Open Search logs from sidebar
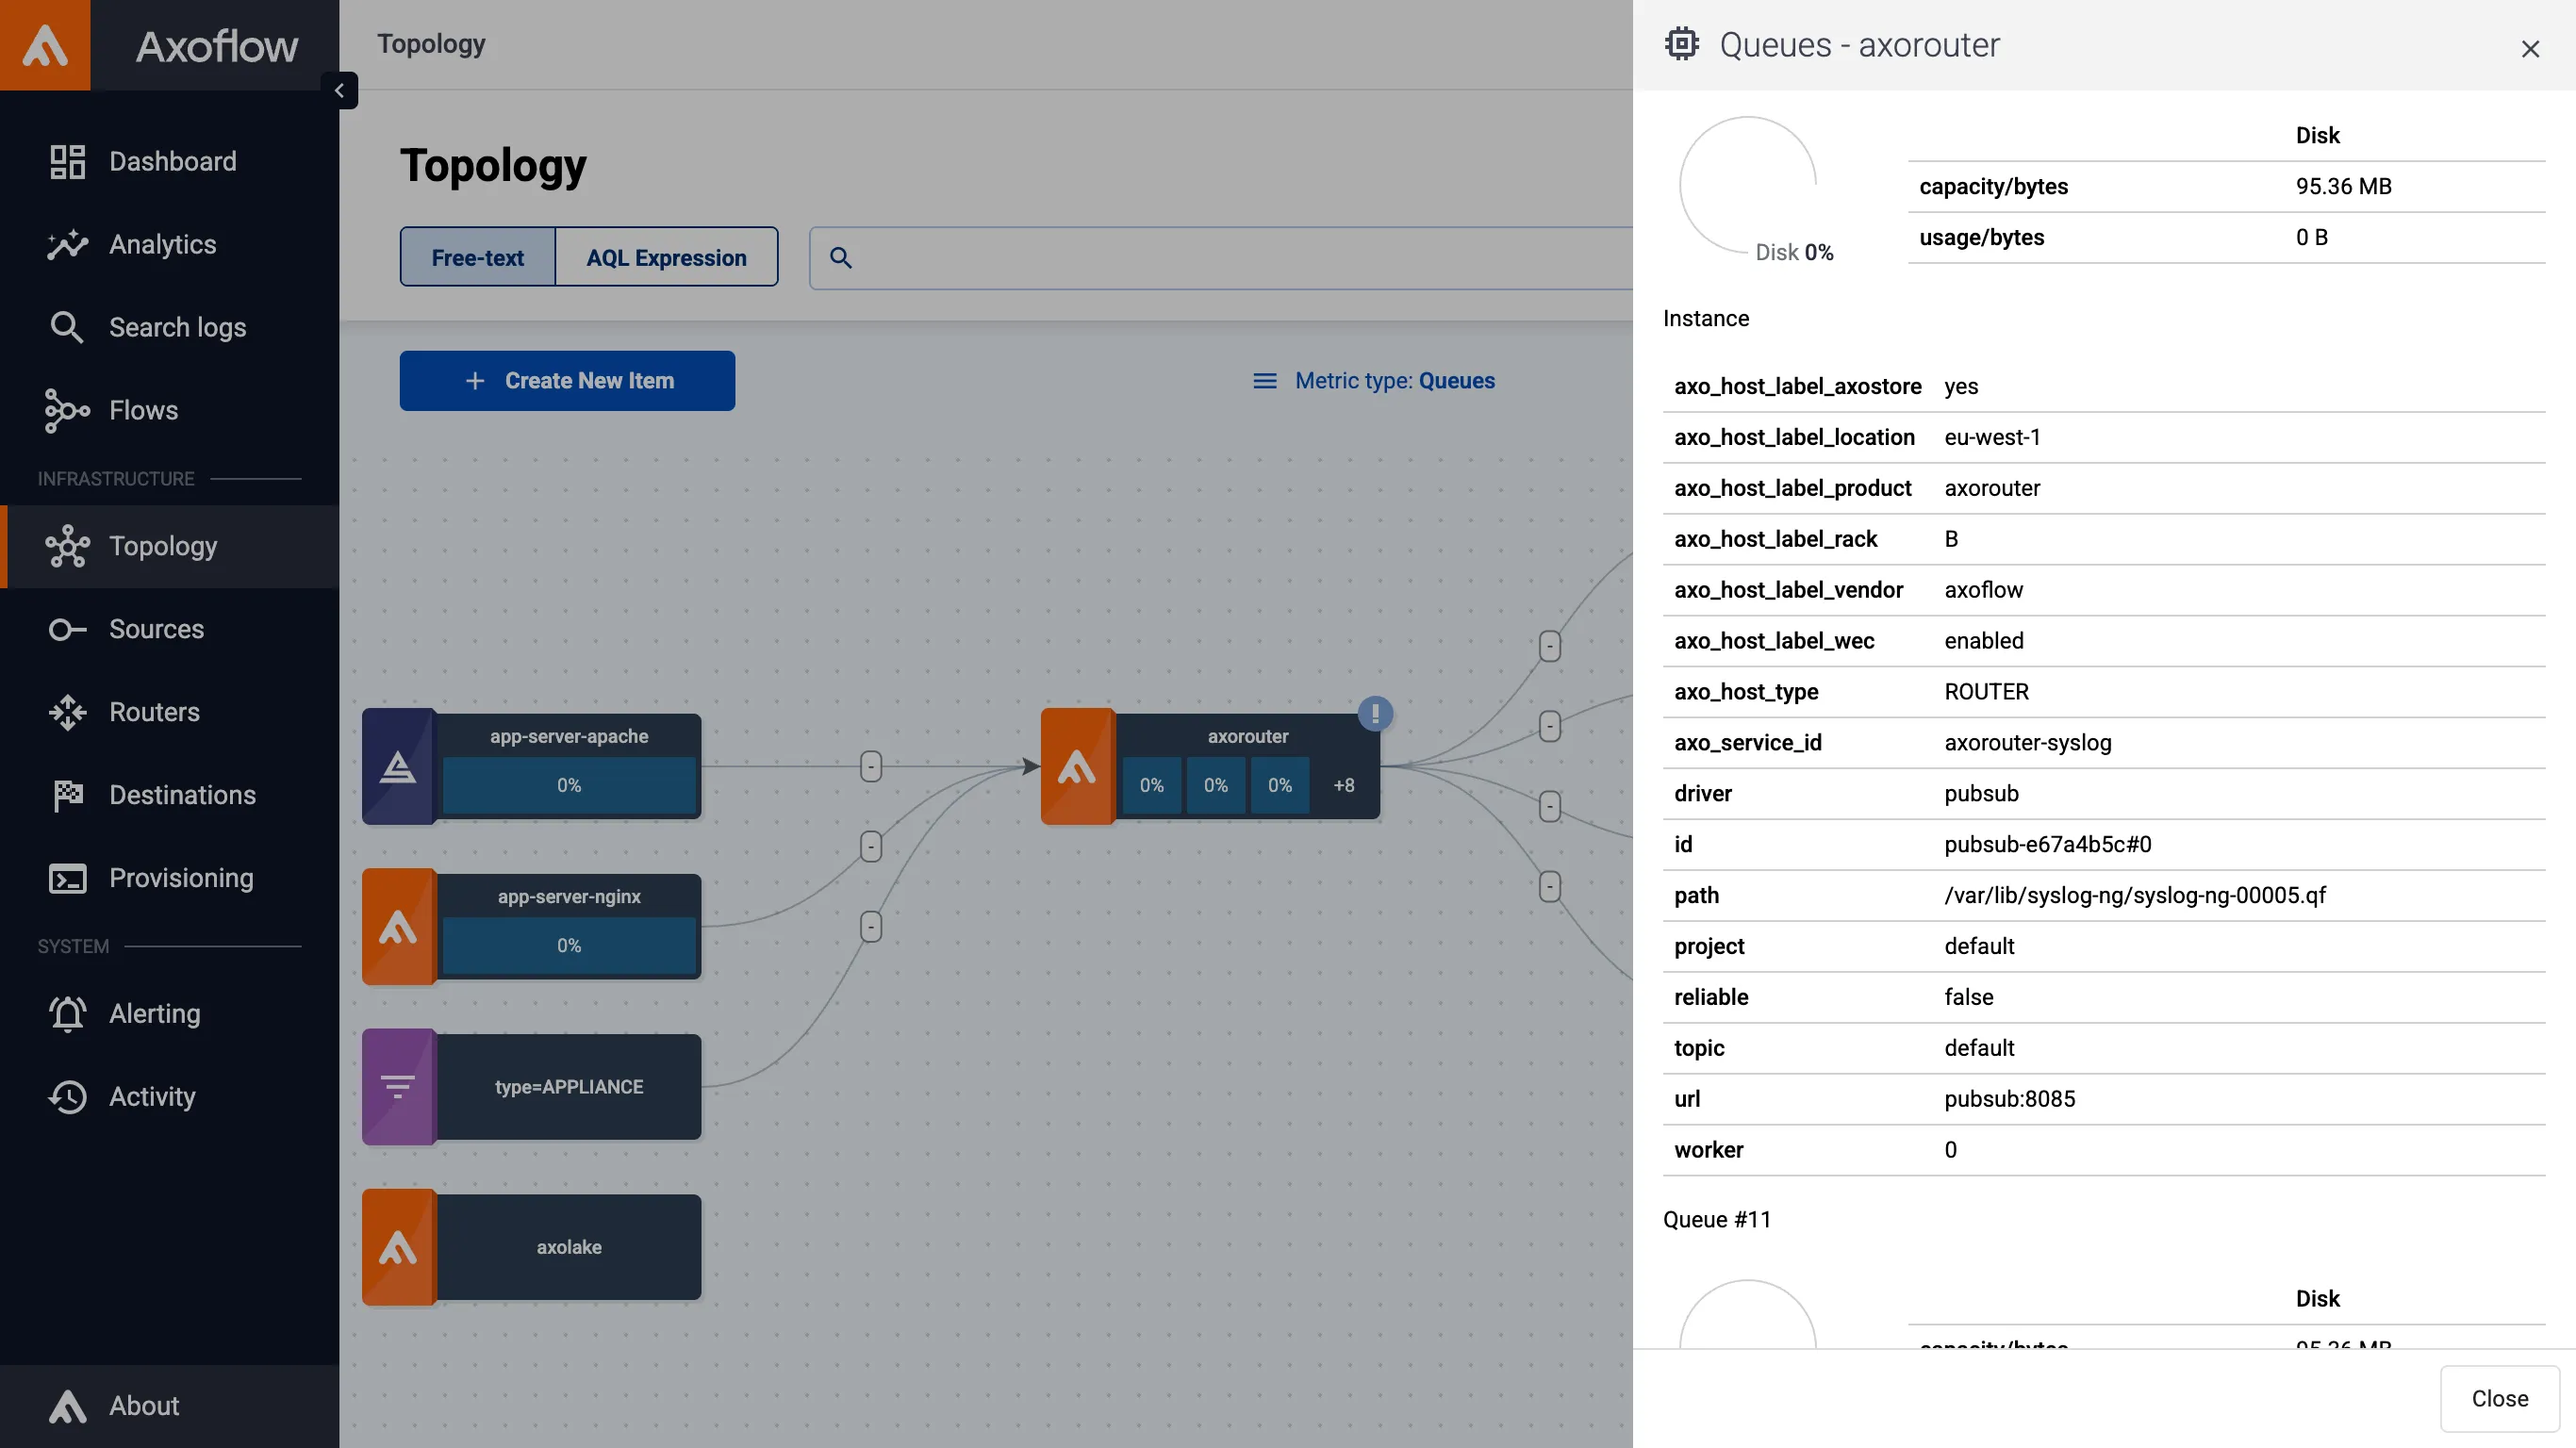The image size is (2576, 1448). [177, 327]
